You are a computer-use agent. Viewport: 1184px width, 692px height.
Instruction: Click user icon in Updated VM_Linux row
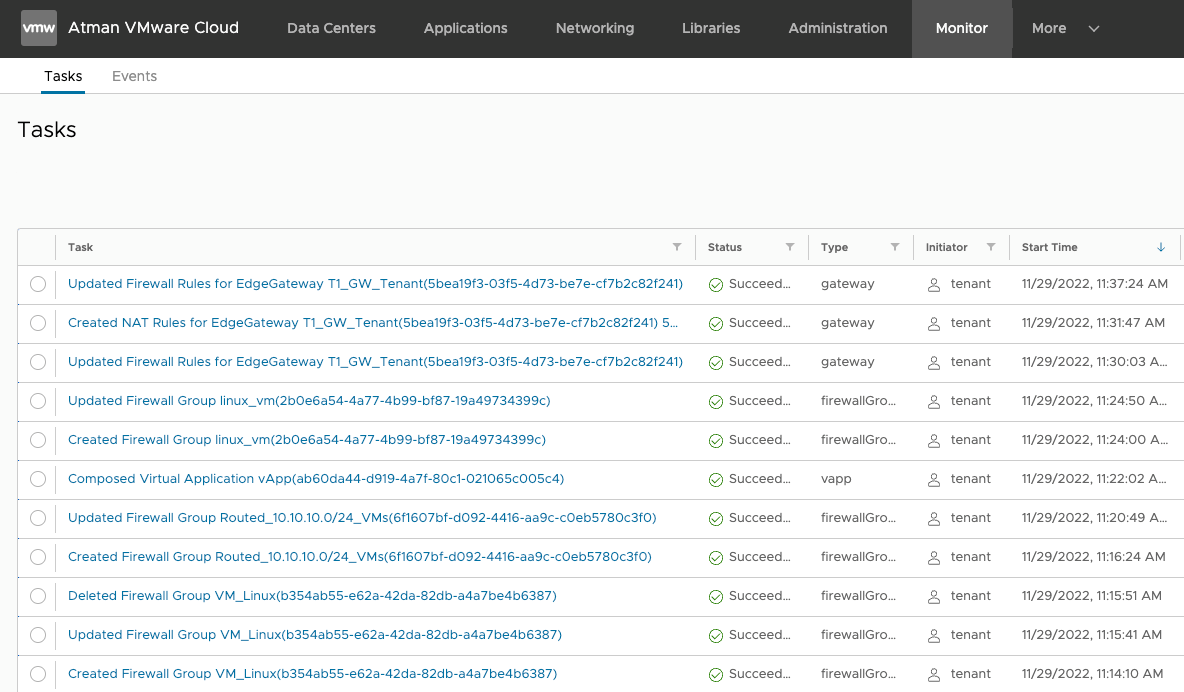tap(934, 636)
